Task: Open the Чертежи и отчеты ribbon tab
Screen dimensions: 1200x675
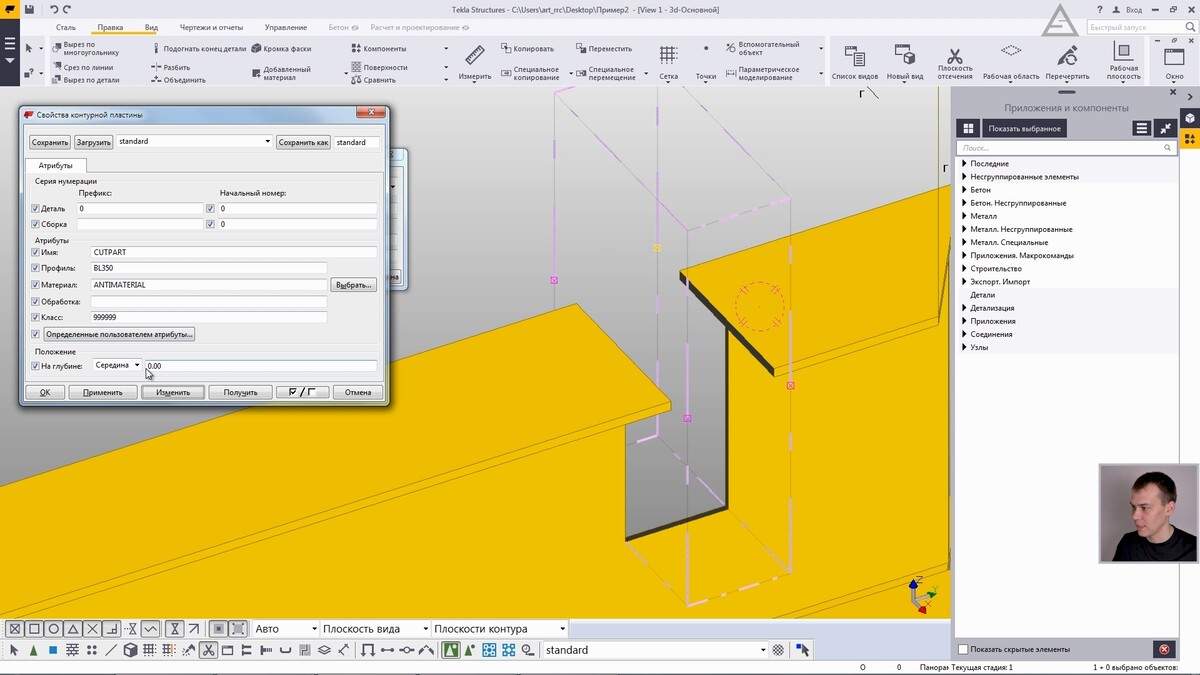Action: [211, 28]
